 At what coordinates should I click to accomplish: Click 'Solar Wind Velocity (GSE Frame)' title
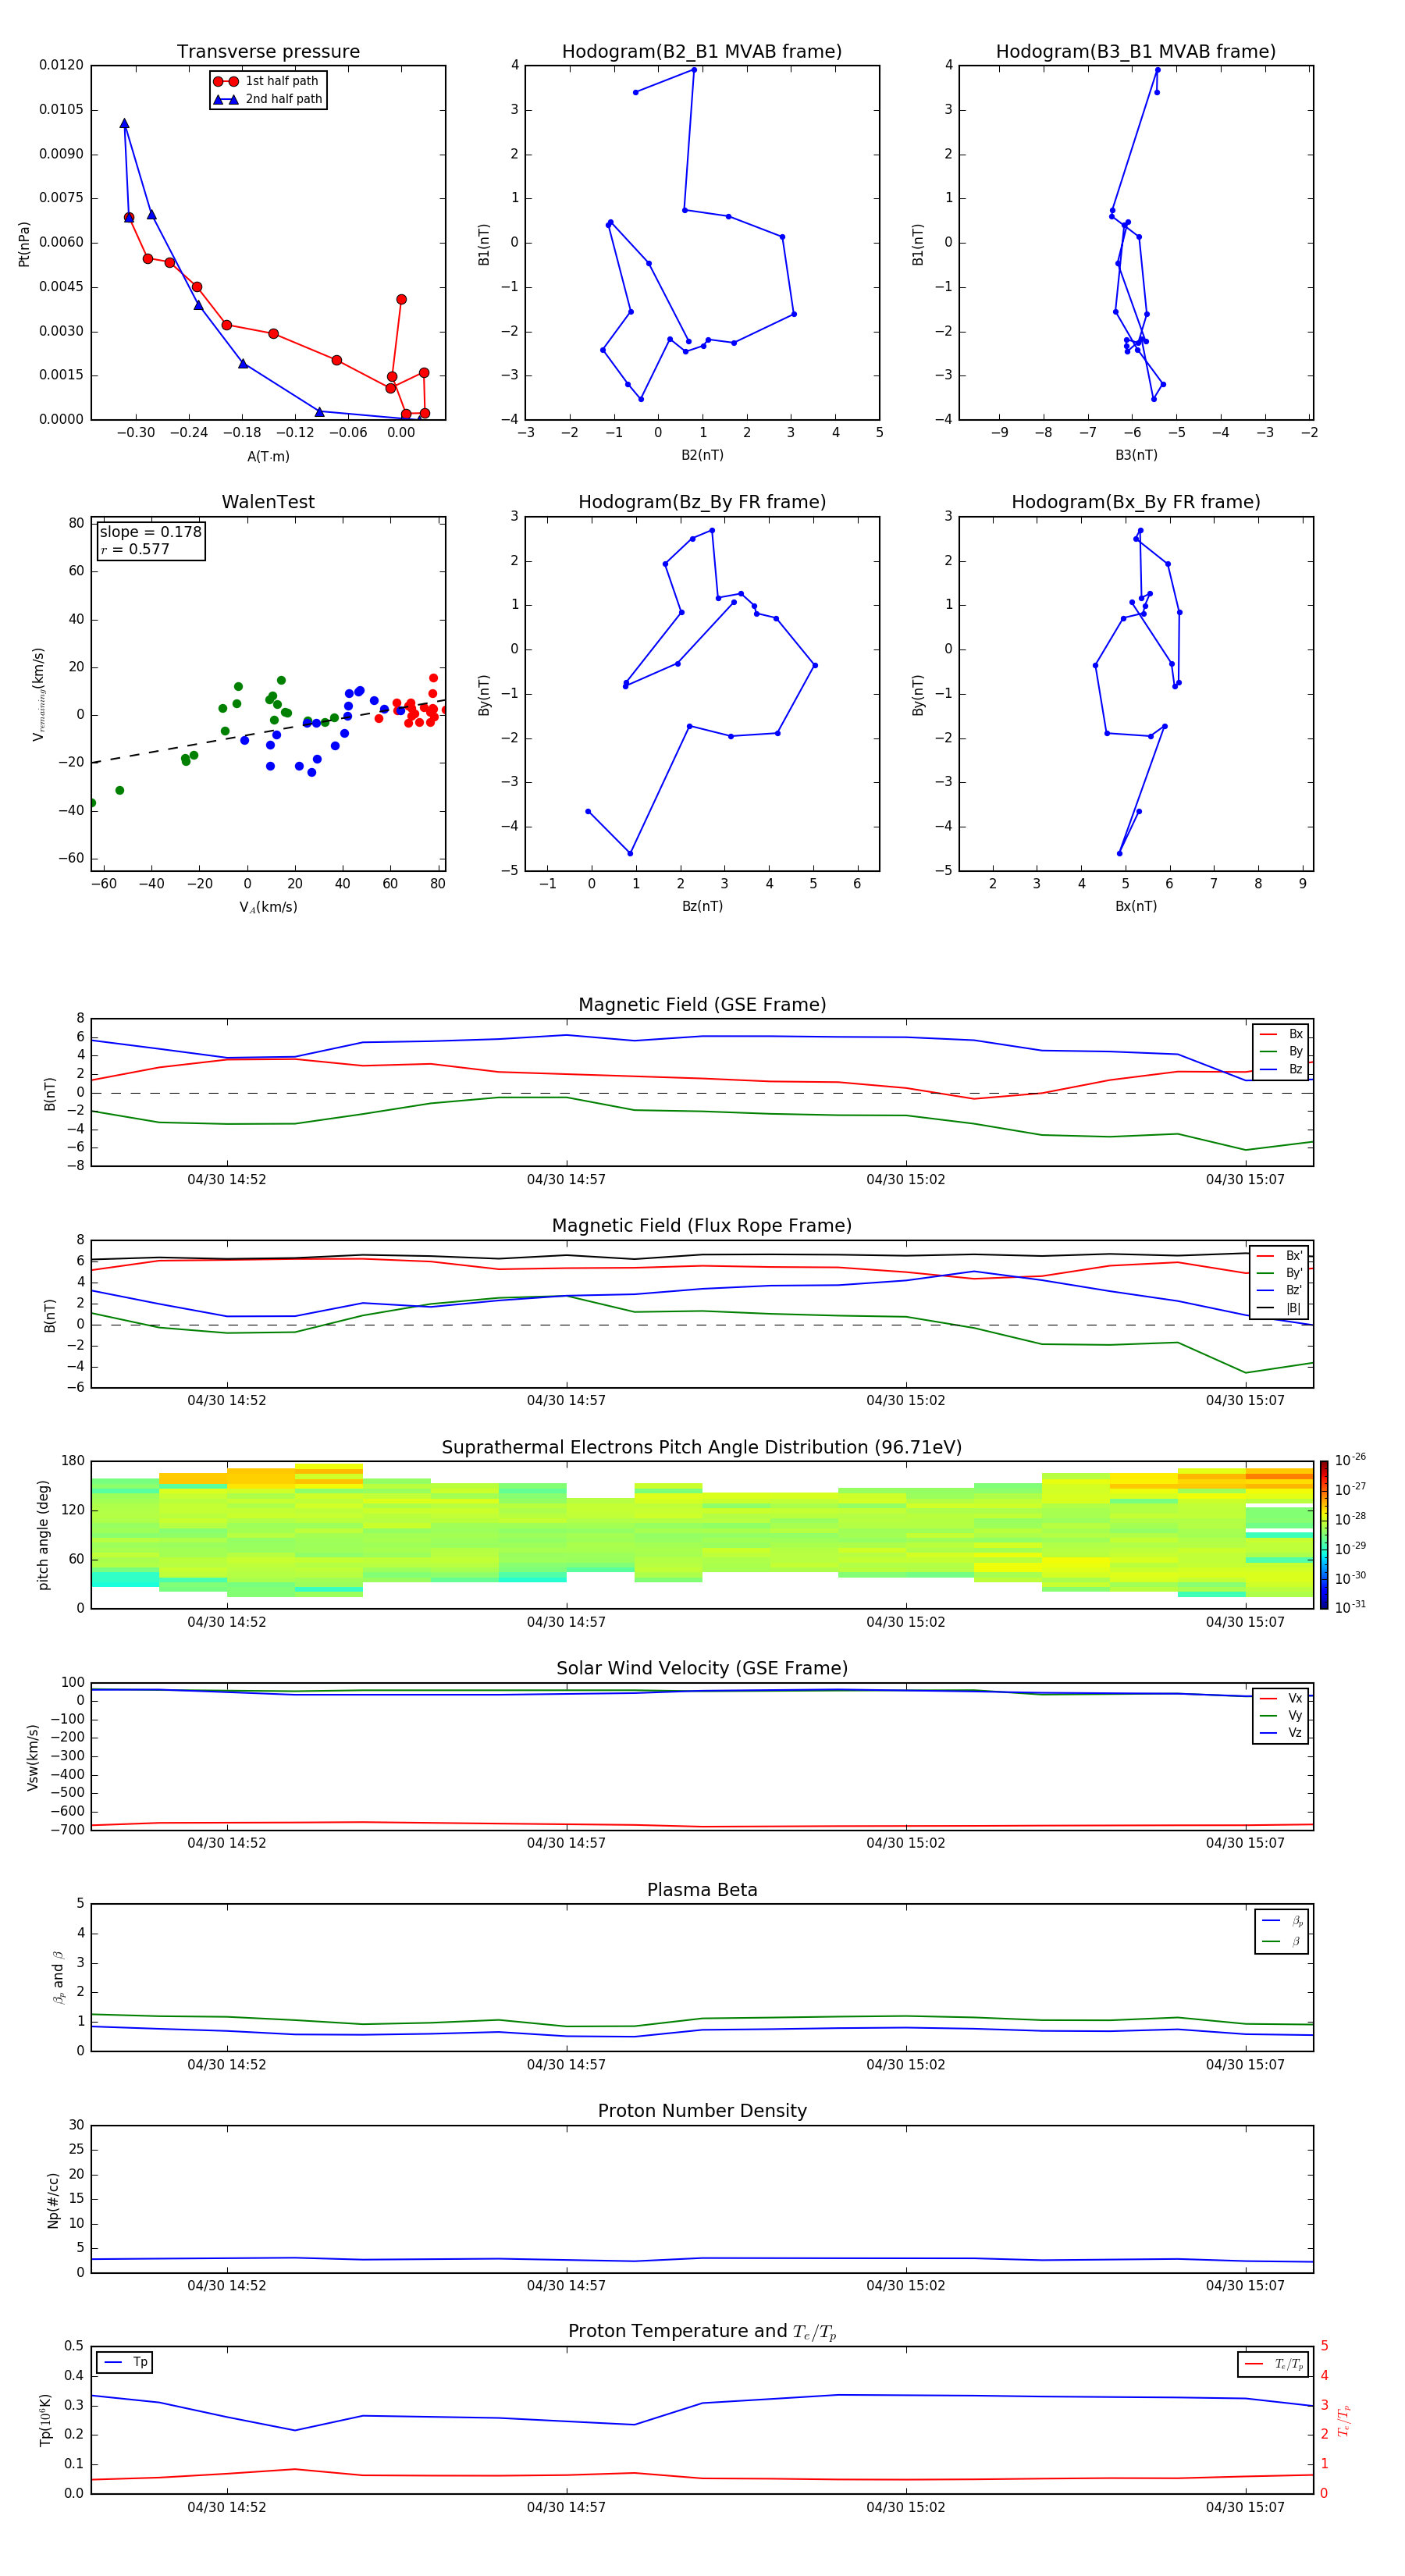click(x=702, y=1668)
